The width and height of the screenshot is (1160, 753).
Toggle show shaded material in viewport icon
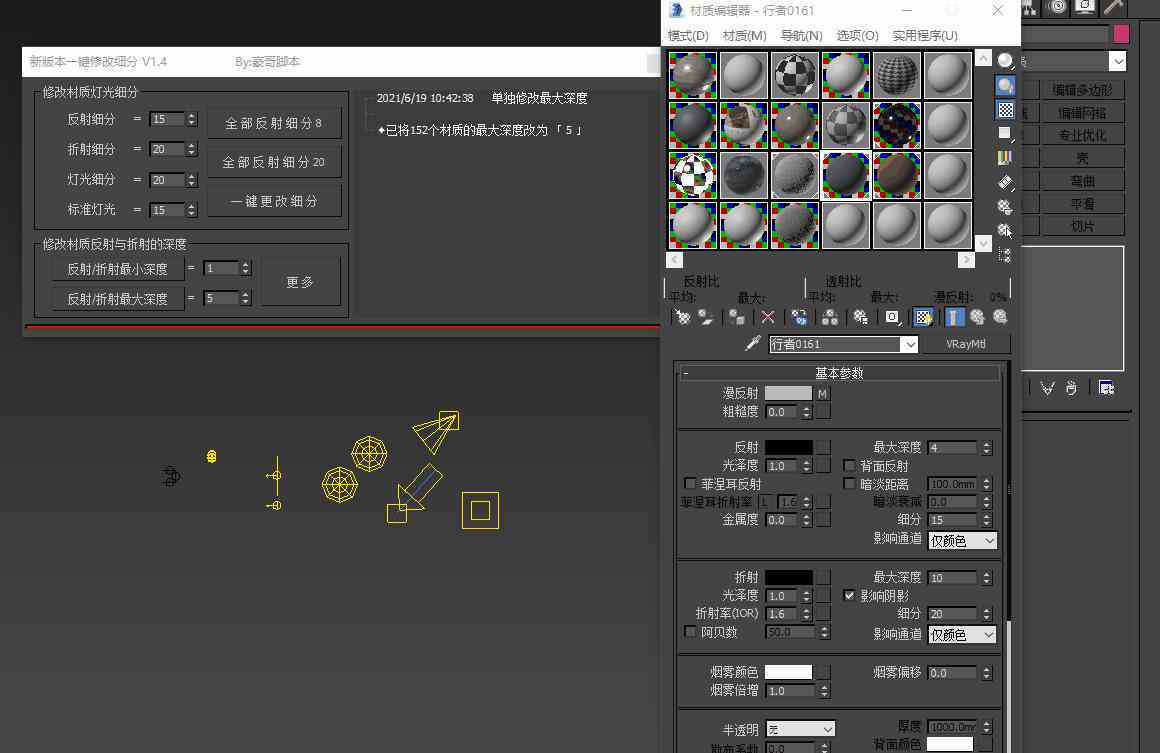pyautogui.click(x=923, y=317)
